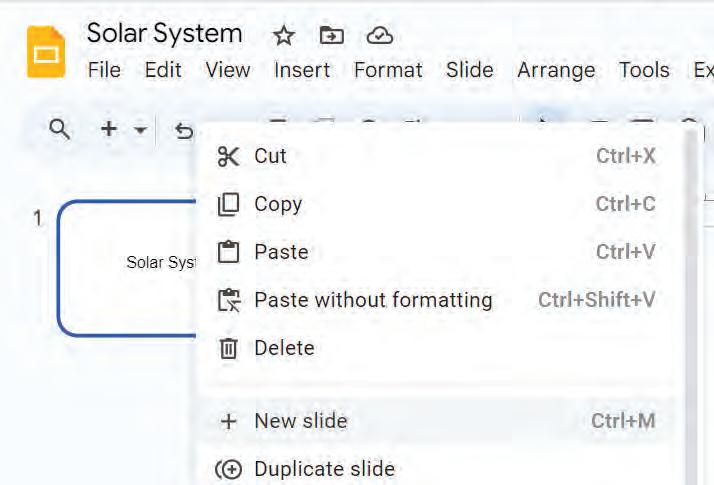Image resolution: width=714 pixels, height=485 pixels.
Task: Open the Insert menu
Action: [302, 70]
